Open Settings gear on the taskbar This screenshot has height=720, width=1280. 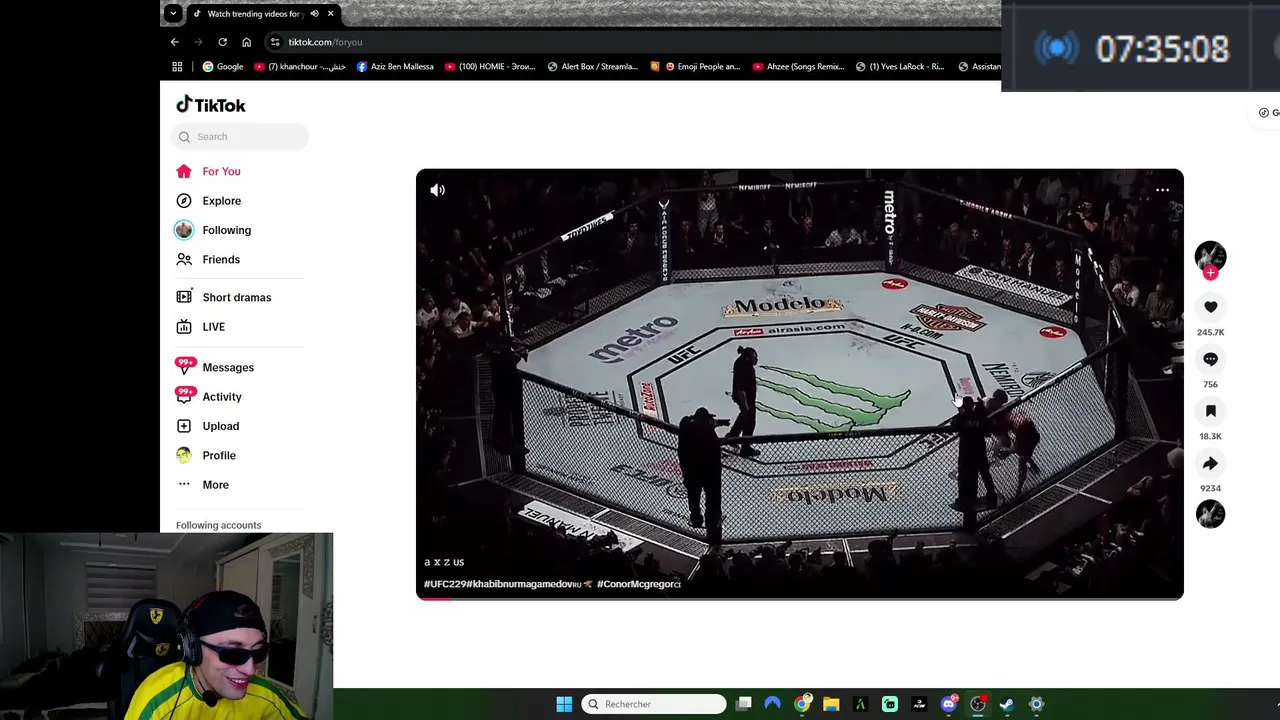(x=1036, y=704)
